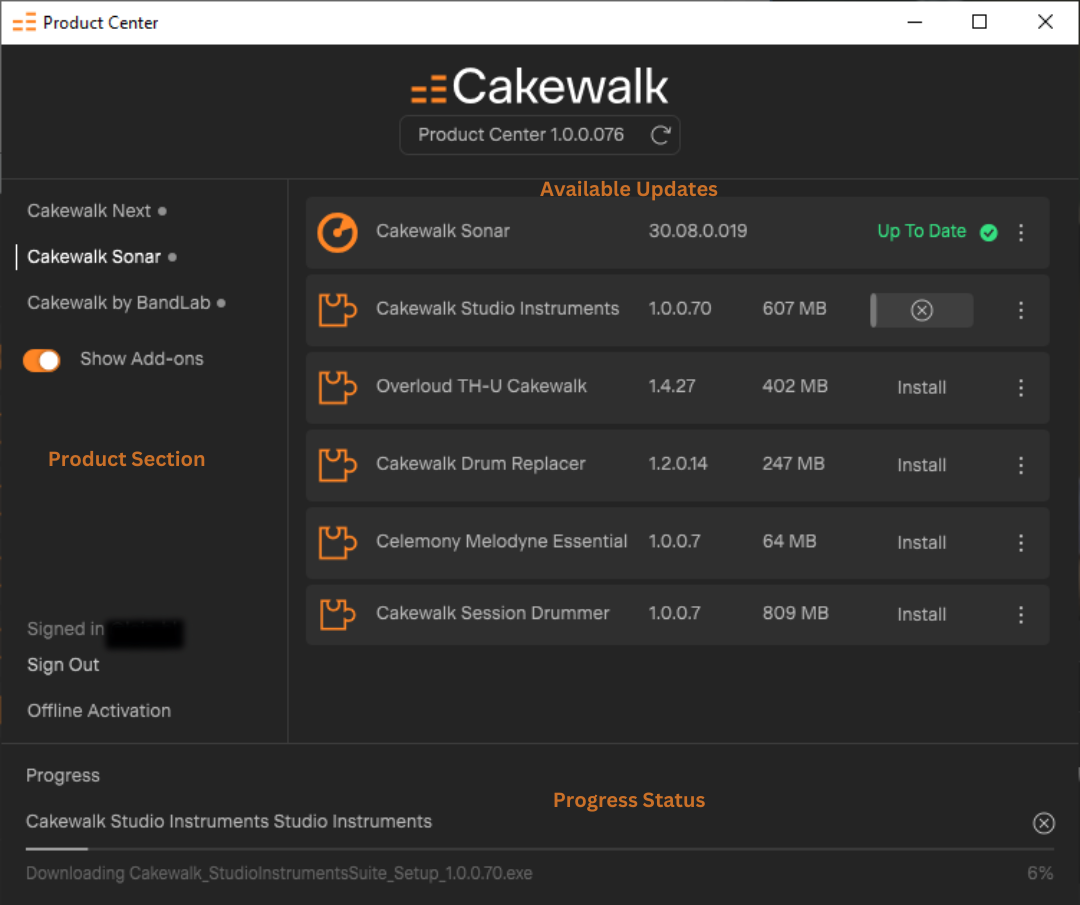The width and height of the screenshot is (1080, 905).
Task: Toggle the Show Add-ons switch
Action: 42,360
